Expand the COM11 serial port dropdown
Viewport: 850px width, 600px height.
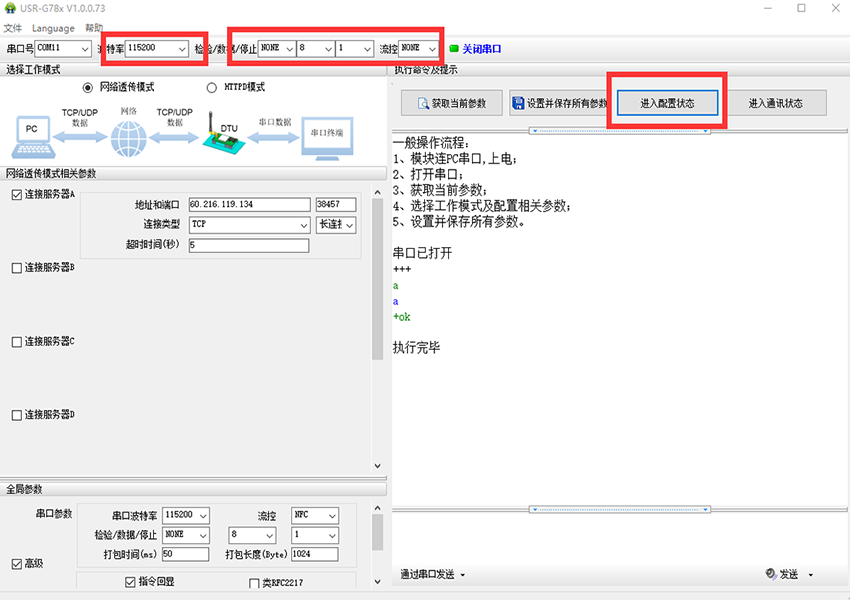point(63,48)
